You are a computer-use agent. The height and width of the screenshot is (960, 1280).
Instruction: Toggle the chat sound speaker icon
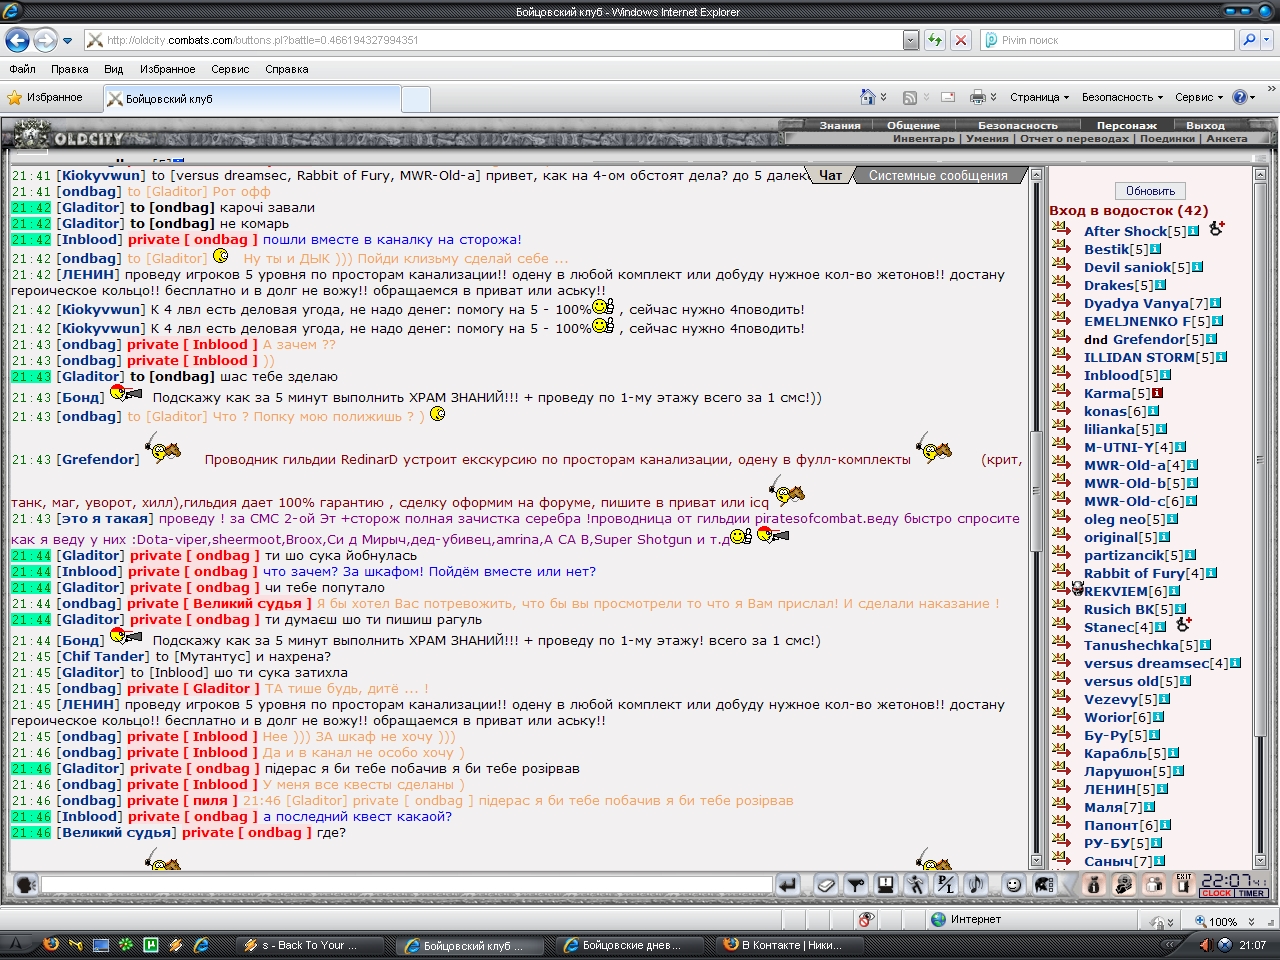pyautogui.click(x=976, y=884)
